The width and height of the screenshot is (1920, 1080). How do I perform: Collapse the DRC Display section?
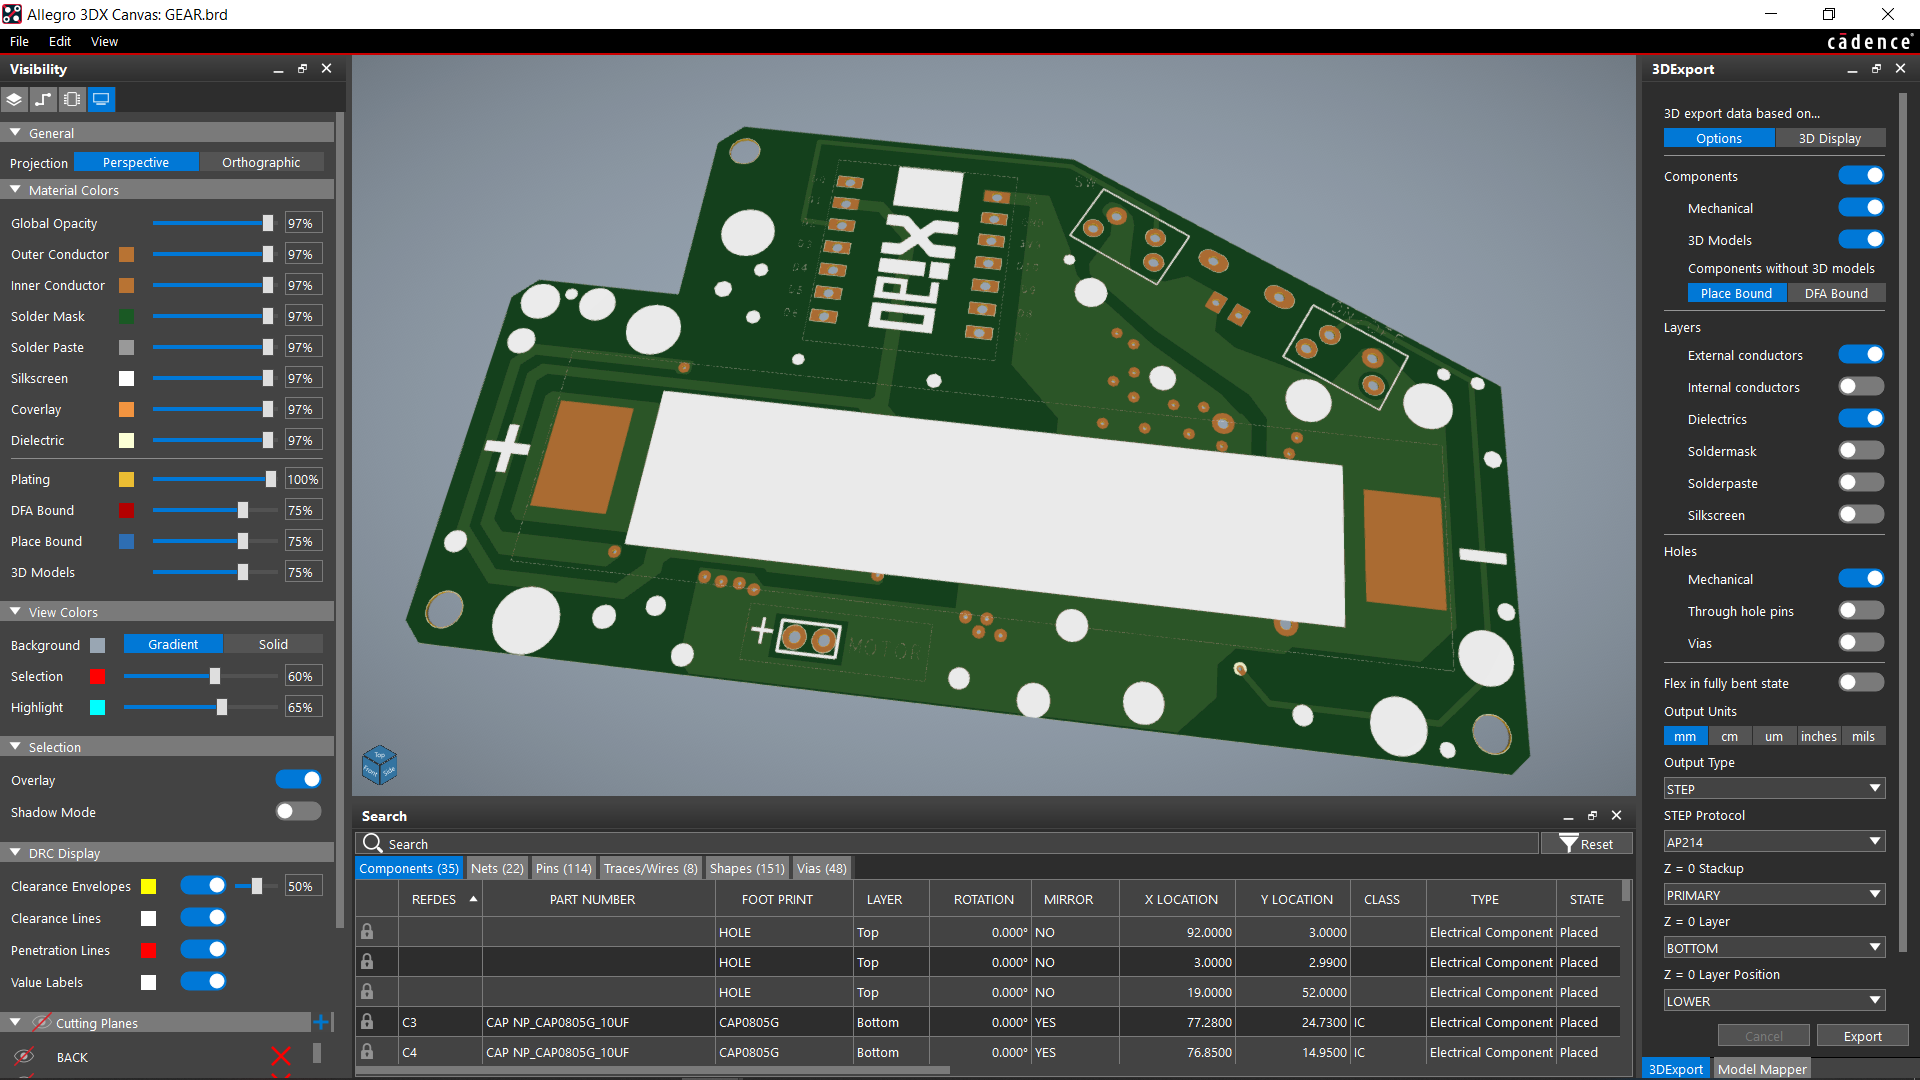[15, 853]
